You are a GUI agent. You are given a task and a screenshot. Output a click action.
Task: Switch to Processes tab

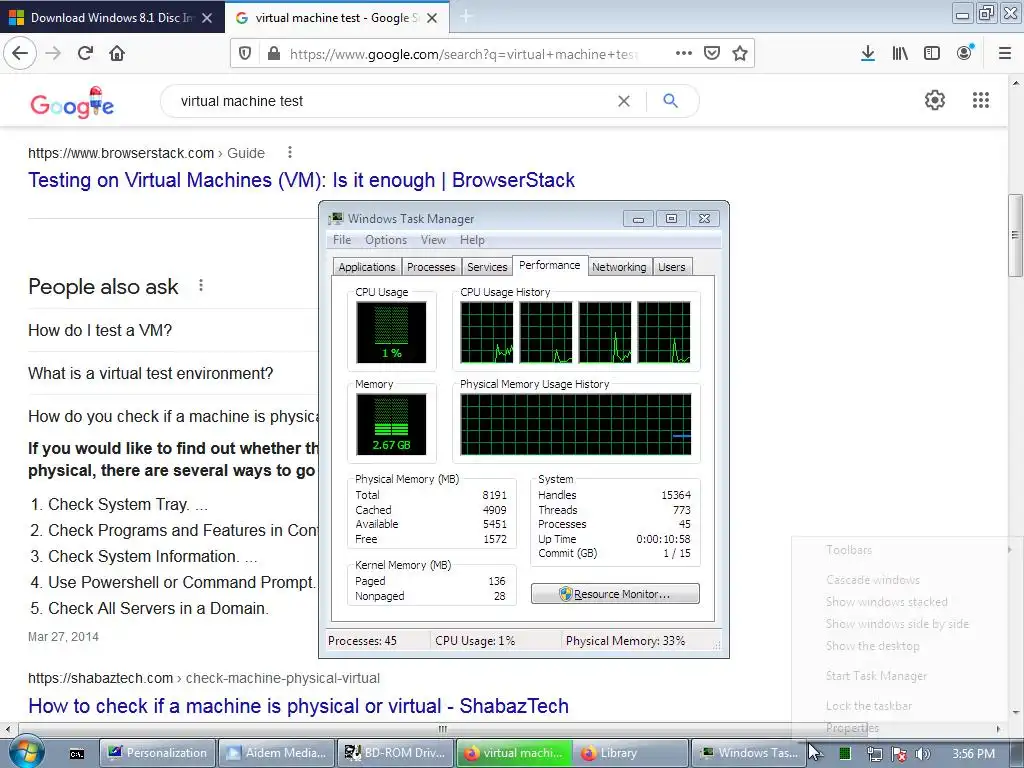pos(431,266)
